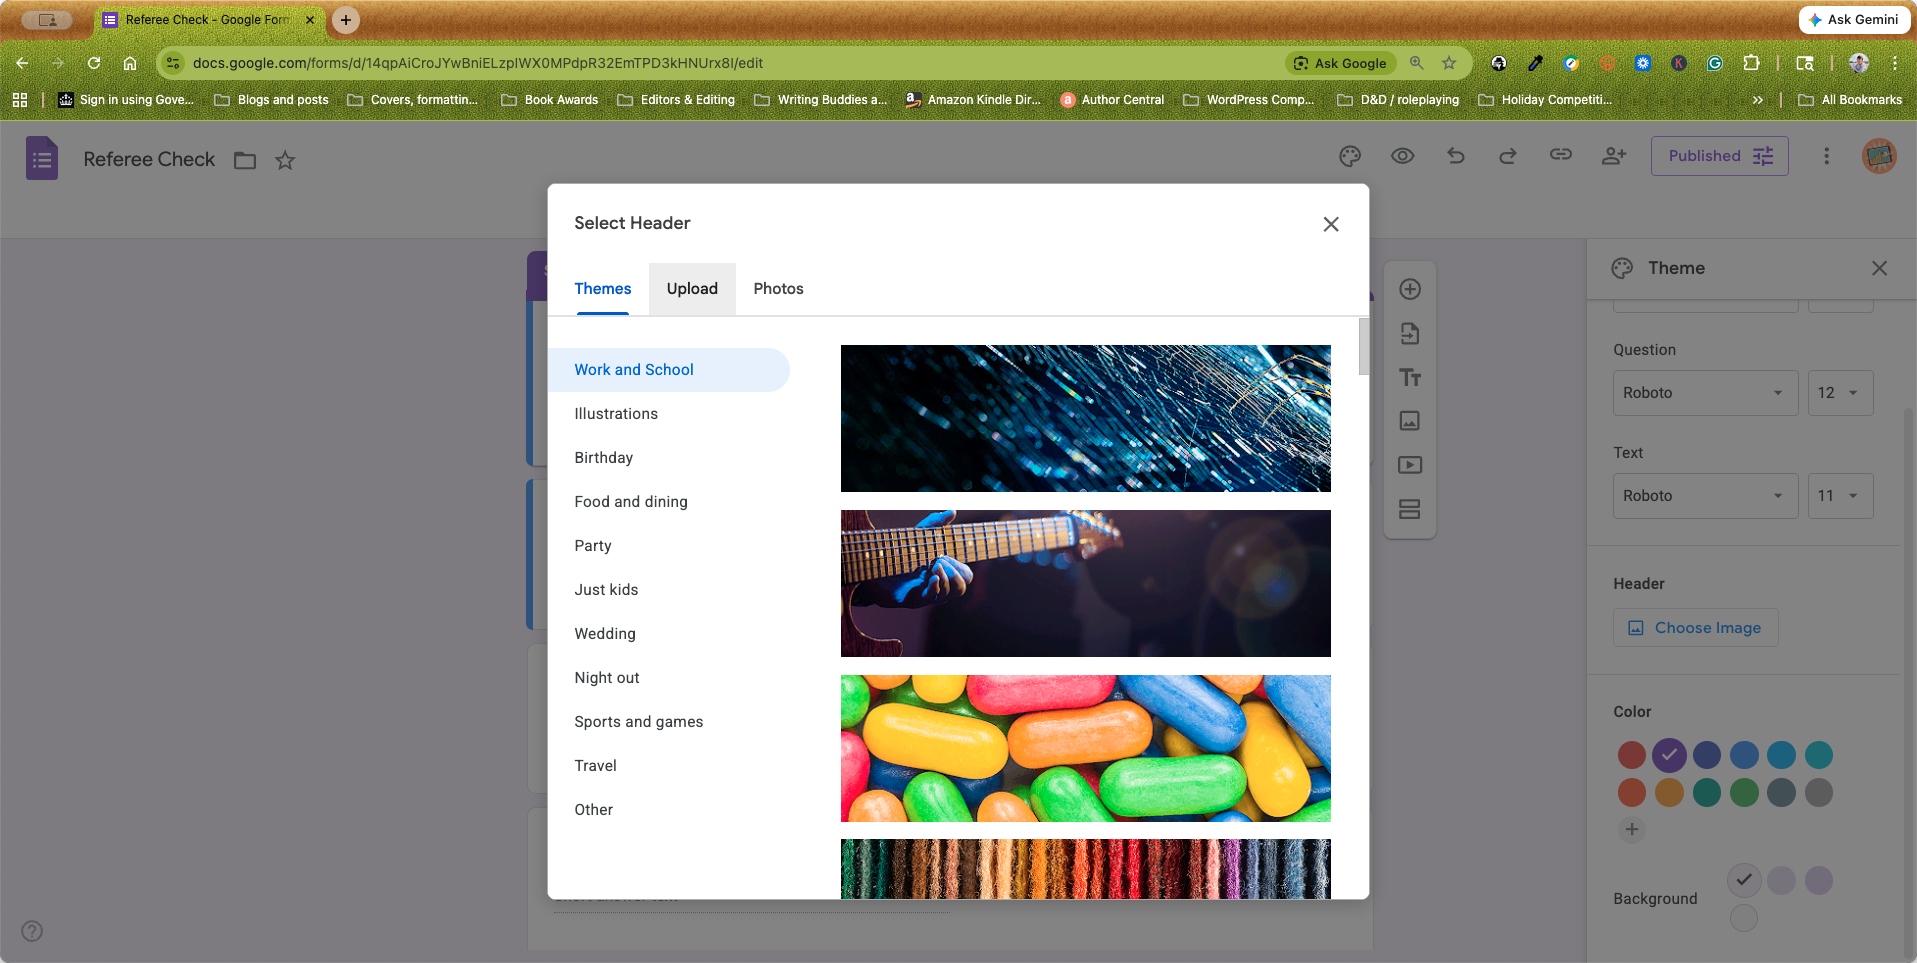
Task: Switch to the Upload tab
Action: [692, 289]
